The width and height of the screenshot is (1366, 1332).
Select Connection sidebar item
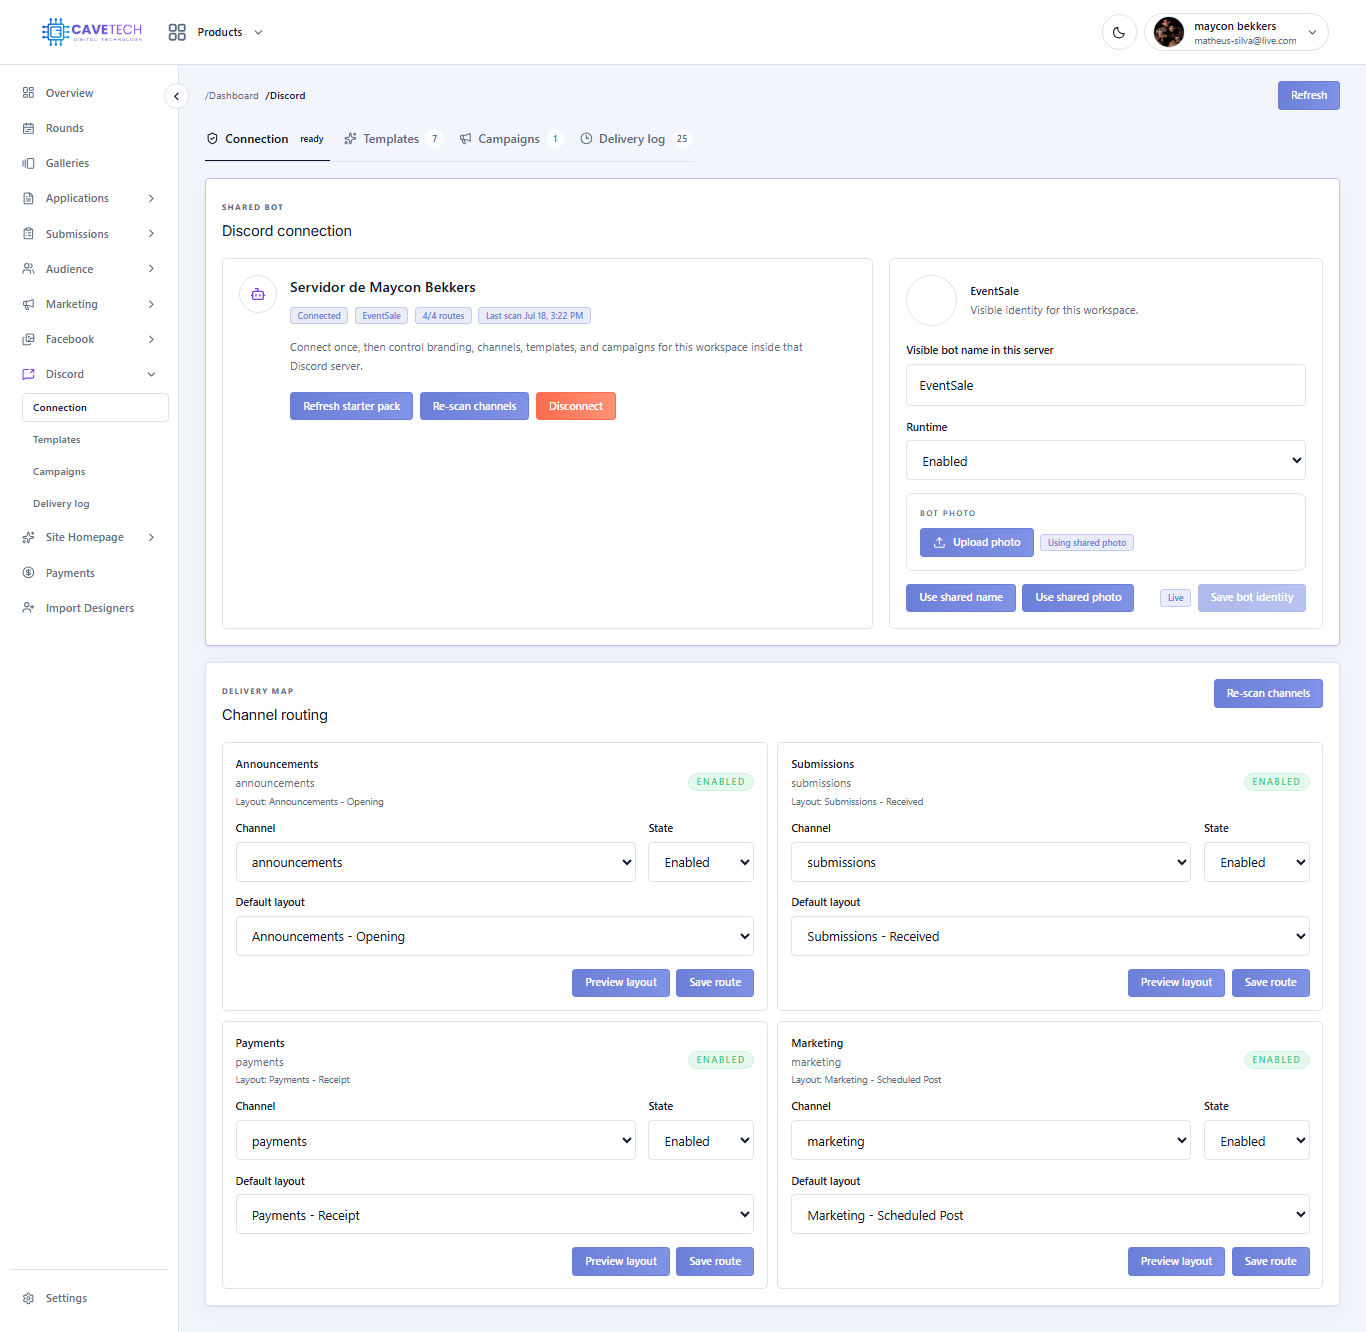coord(95,408)
